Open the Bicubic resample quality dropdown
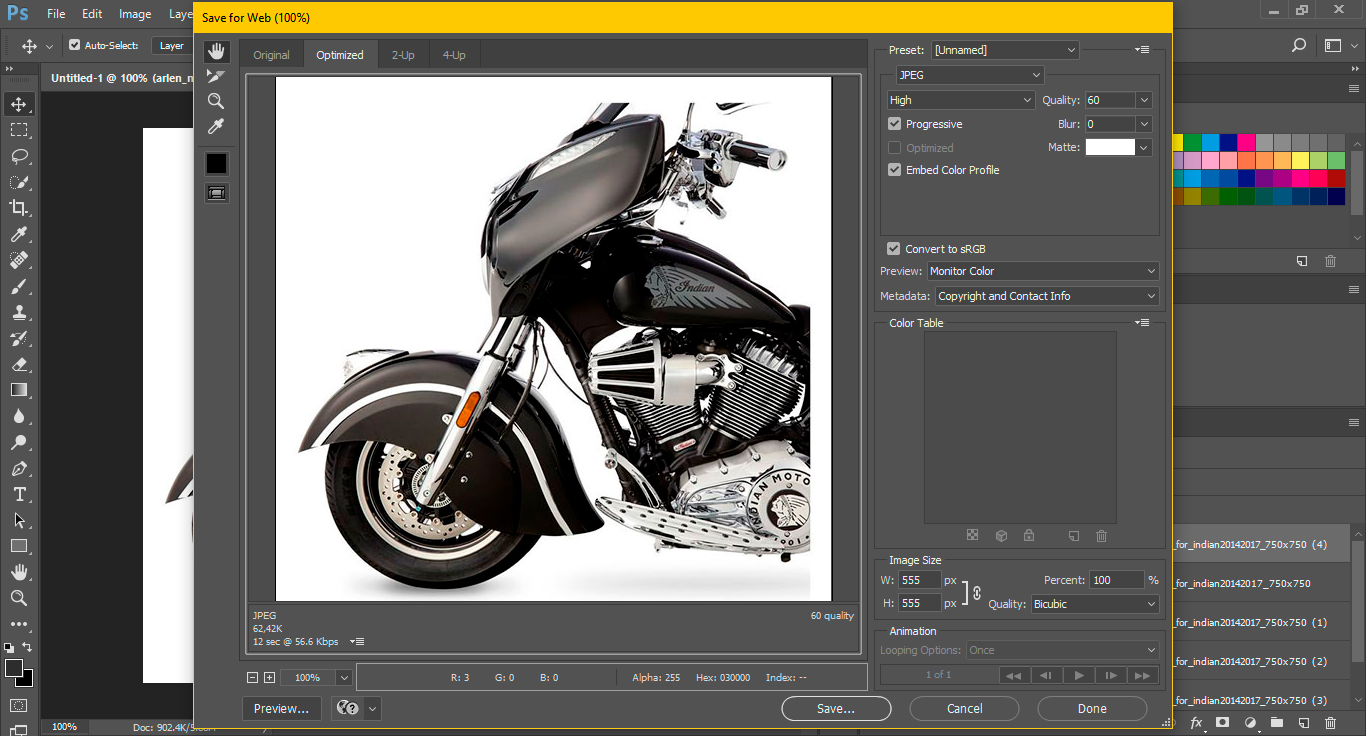 point(1095,604)
